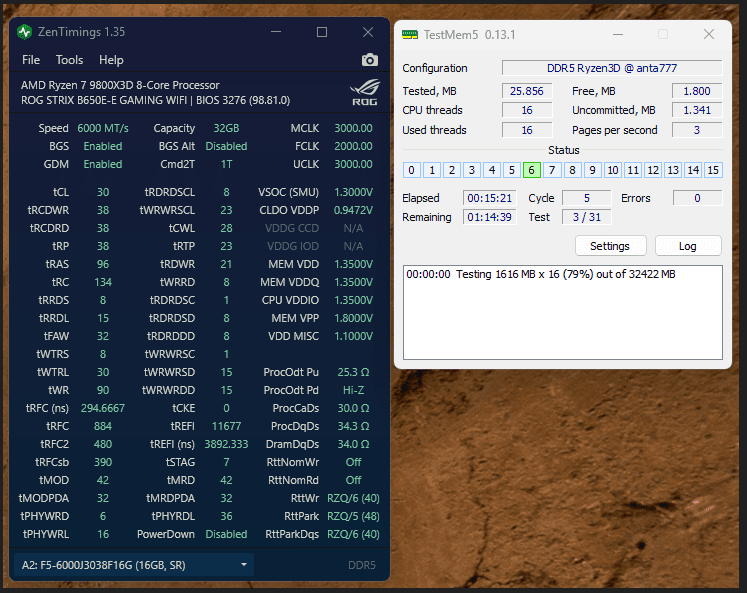Click the Cycle value 5
The width and height of the screenshot is (747, 593).
pos(587,198)
